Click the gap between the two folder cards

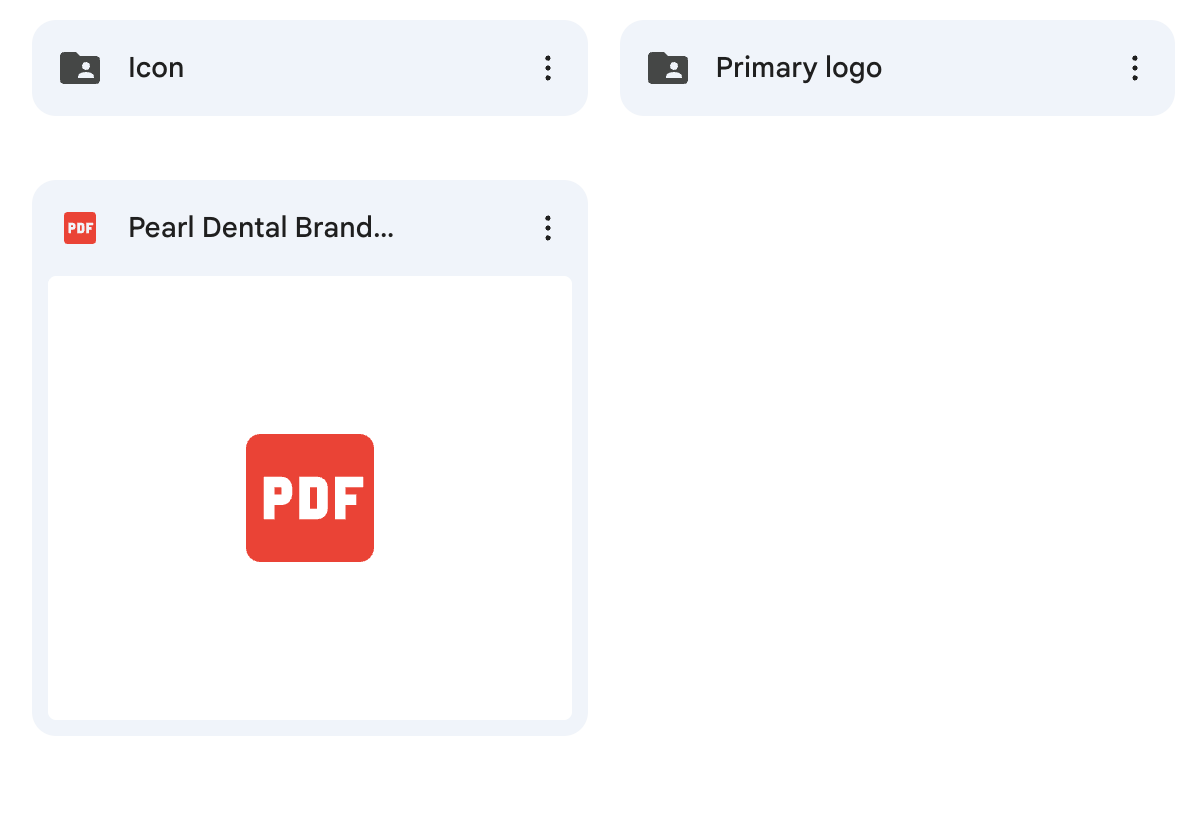[x=604, y=68]
